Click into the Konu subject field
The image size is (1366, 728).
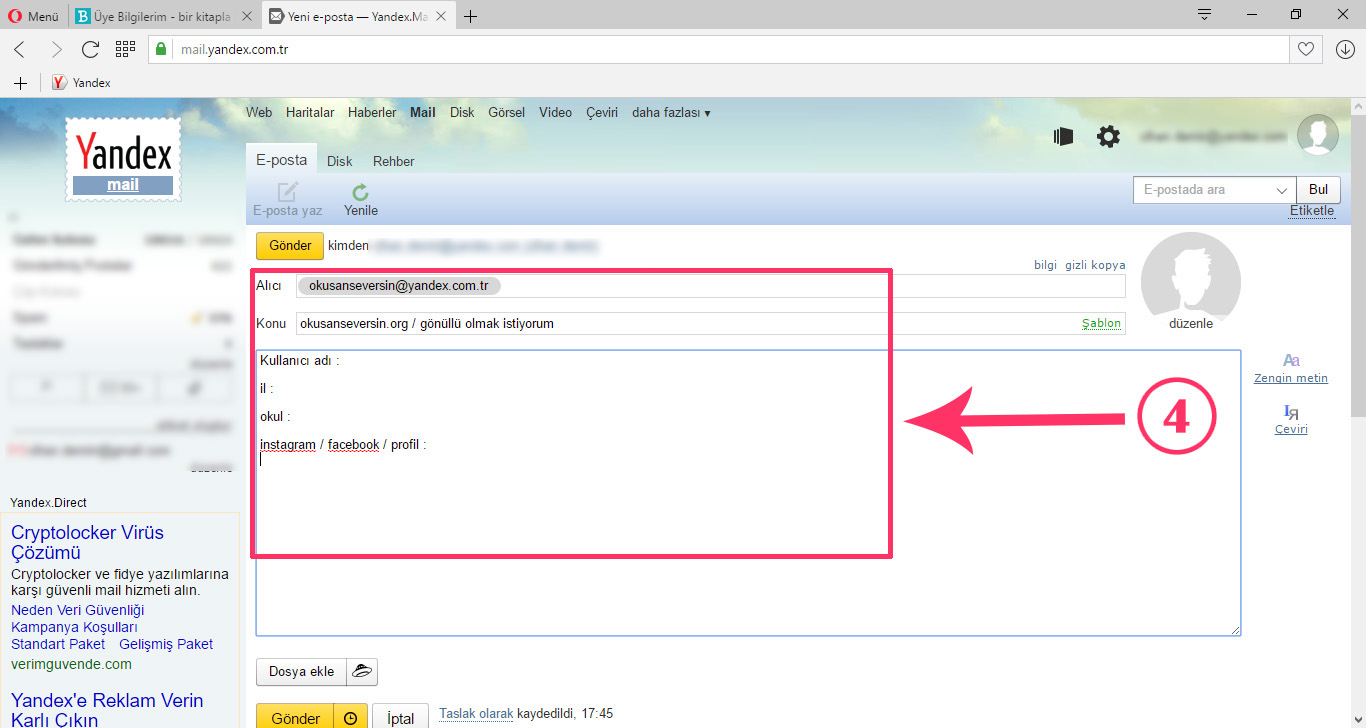point(680,324)
